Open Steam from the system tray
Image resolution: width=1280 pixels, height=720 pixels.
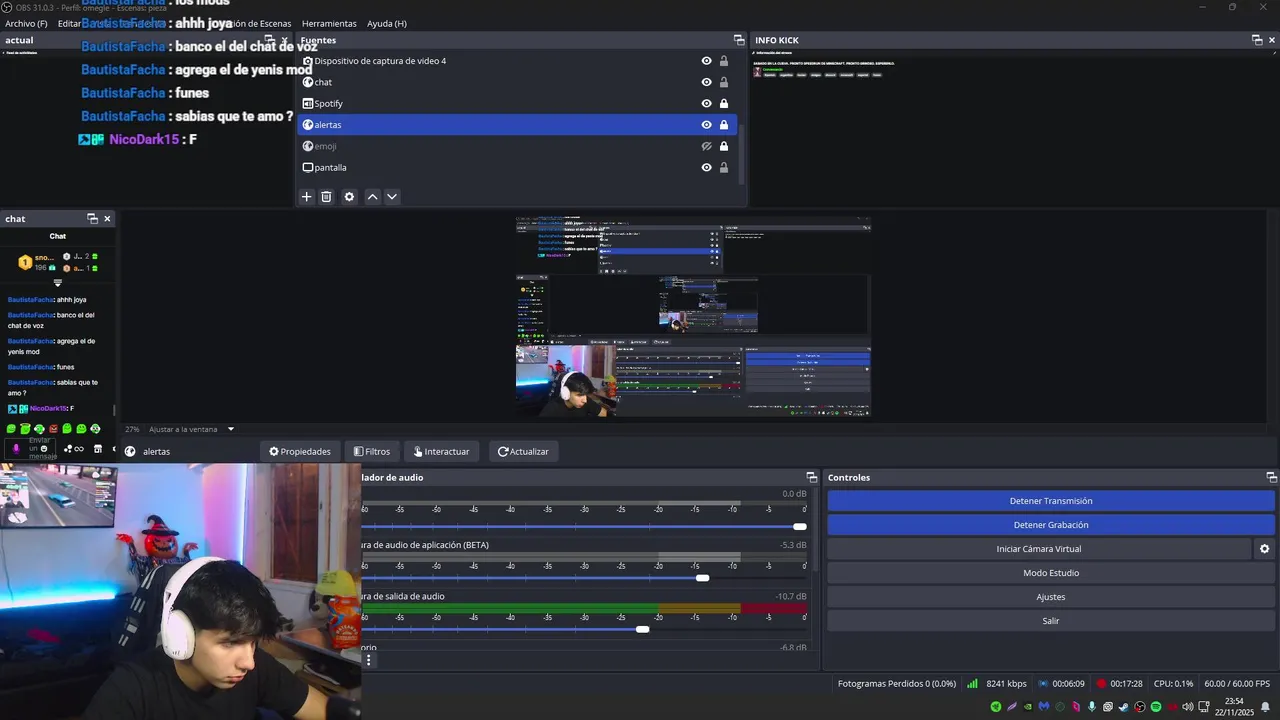(1124, 707)
